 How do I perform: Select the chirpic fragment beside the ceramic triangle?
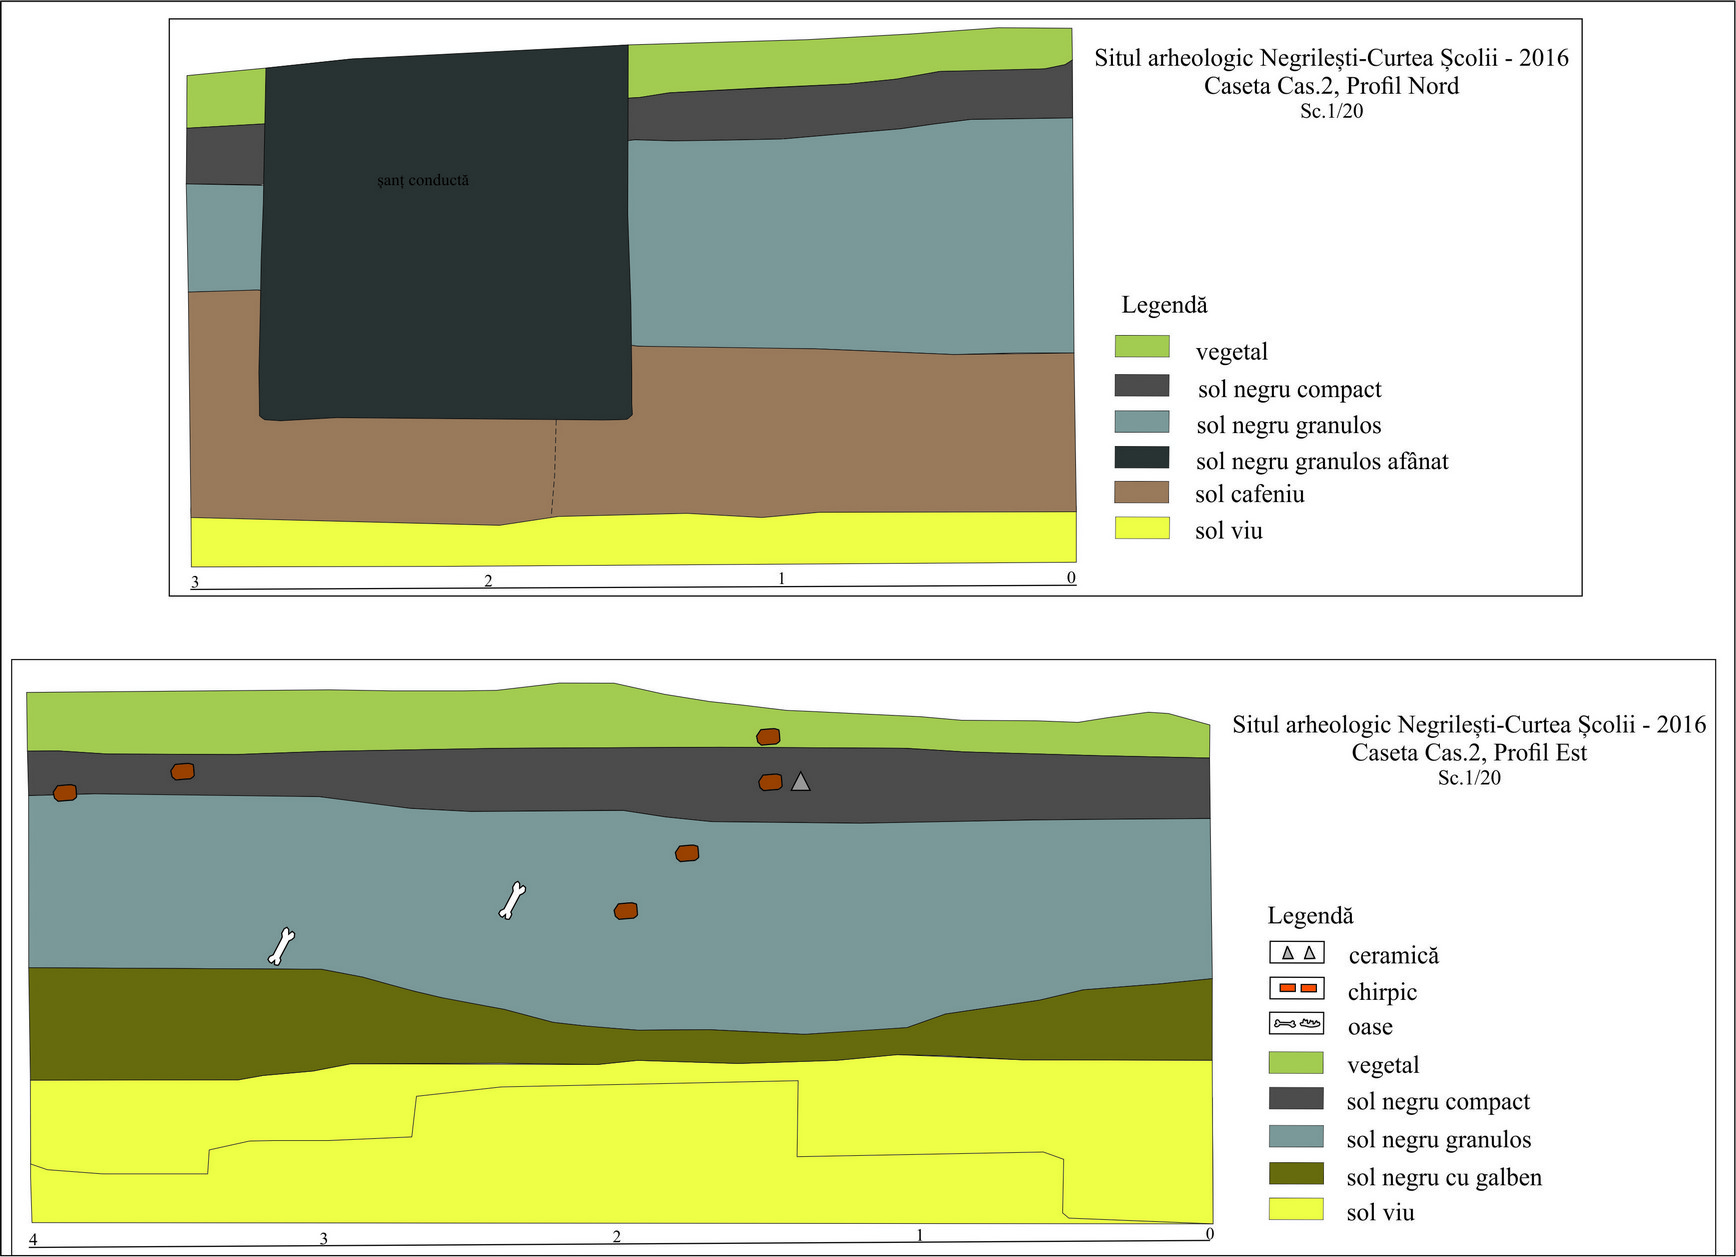pos(770,782)
